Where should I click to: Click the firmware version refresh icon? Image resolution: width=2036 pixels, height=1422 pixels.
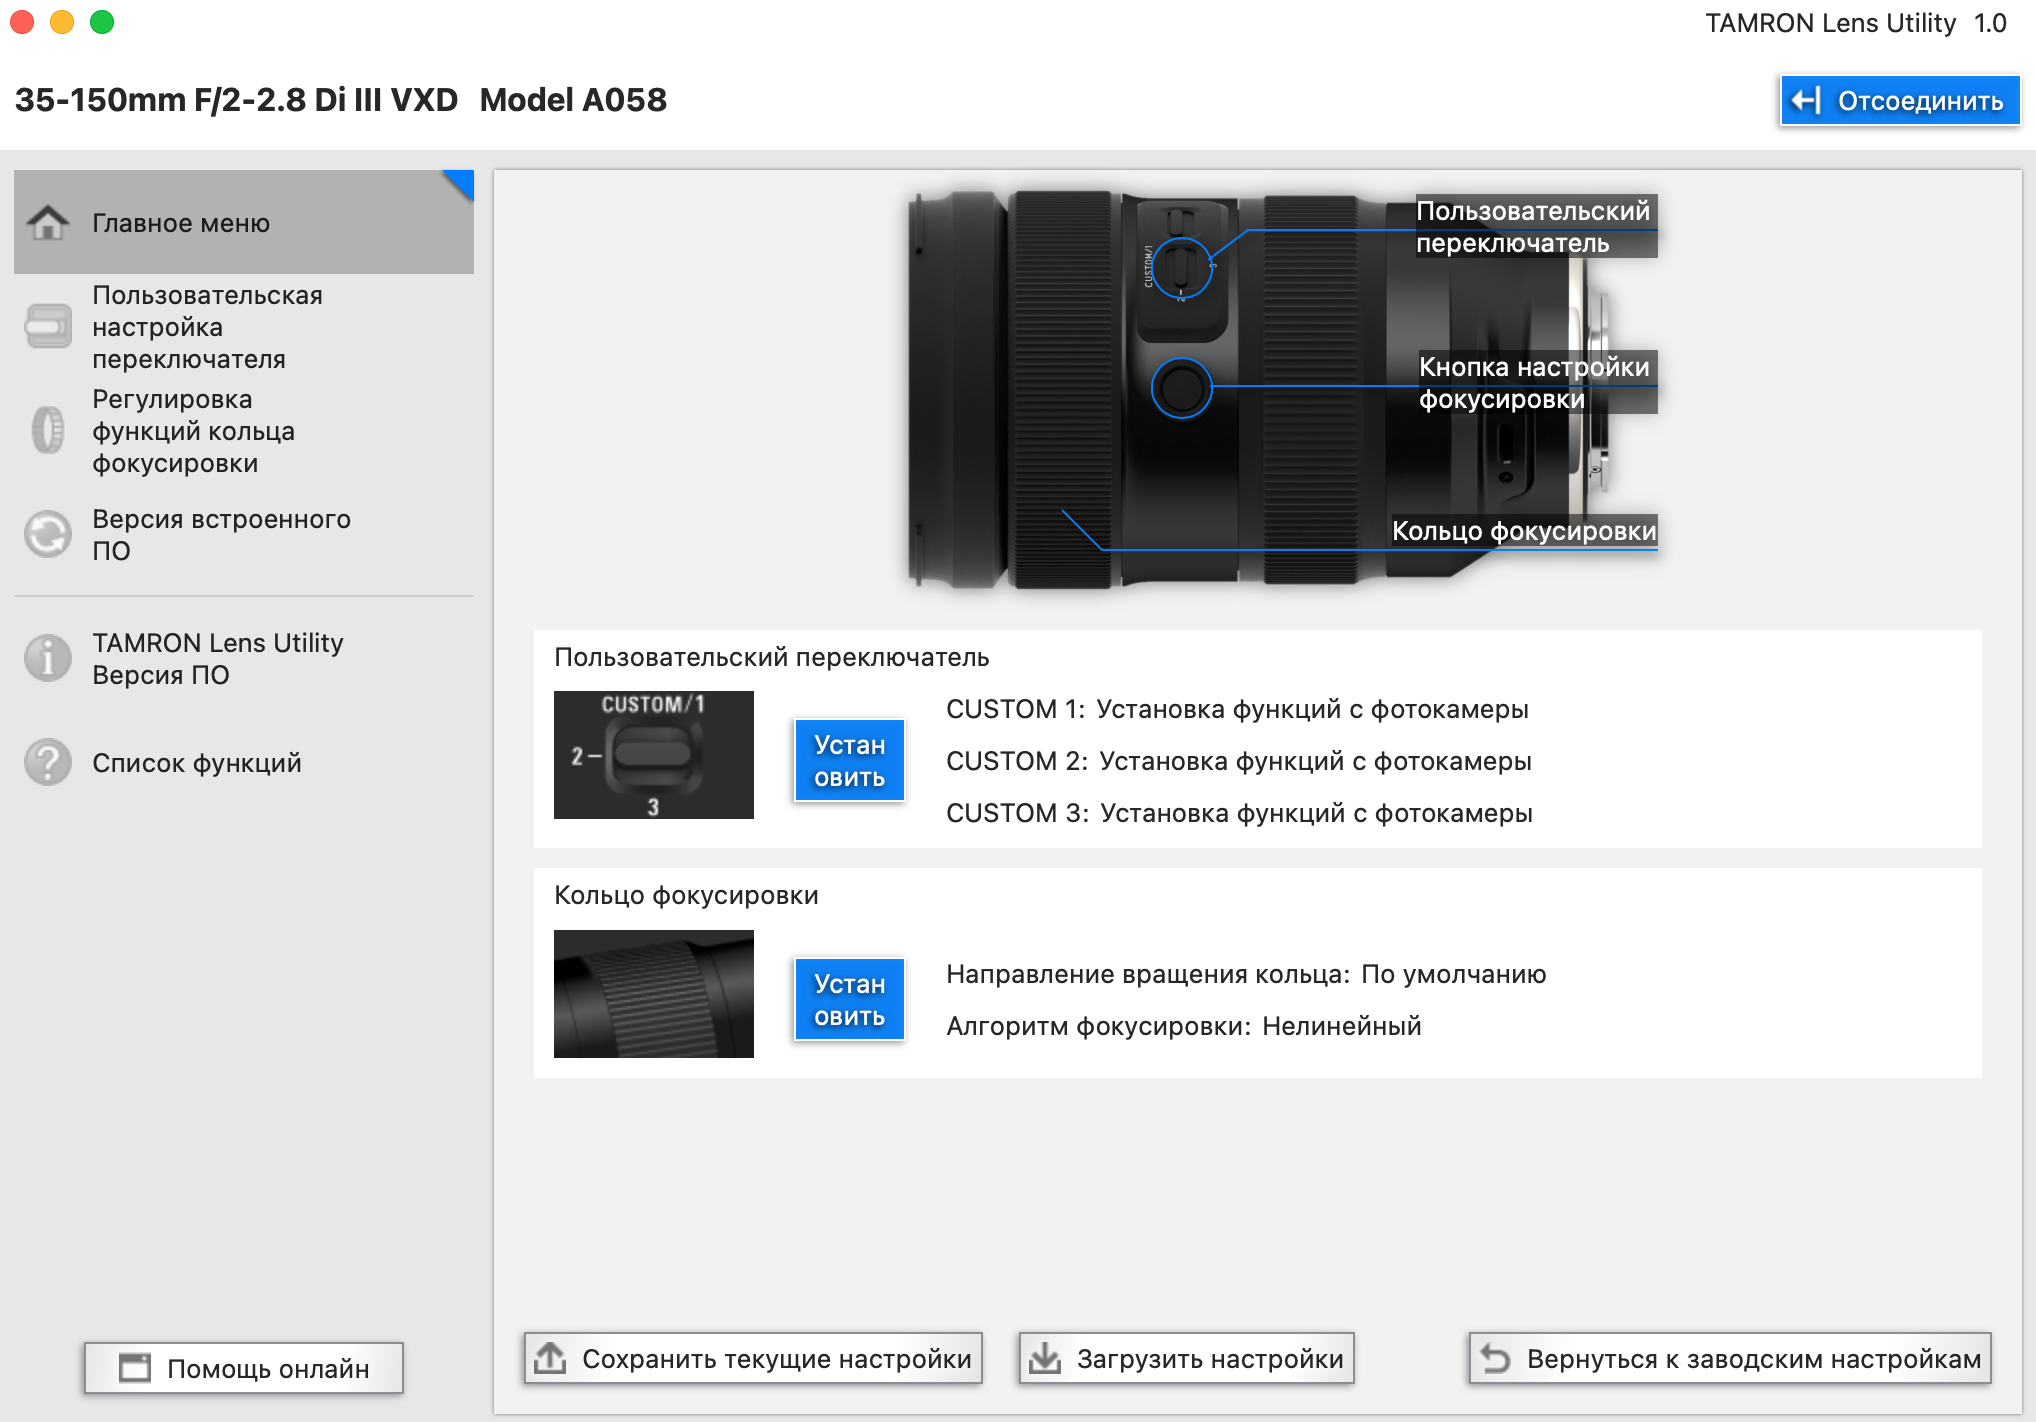47,534
